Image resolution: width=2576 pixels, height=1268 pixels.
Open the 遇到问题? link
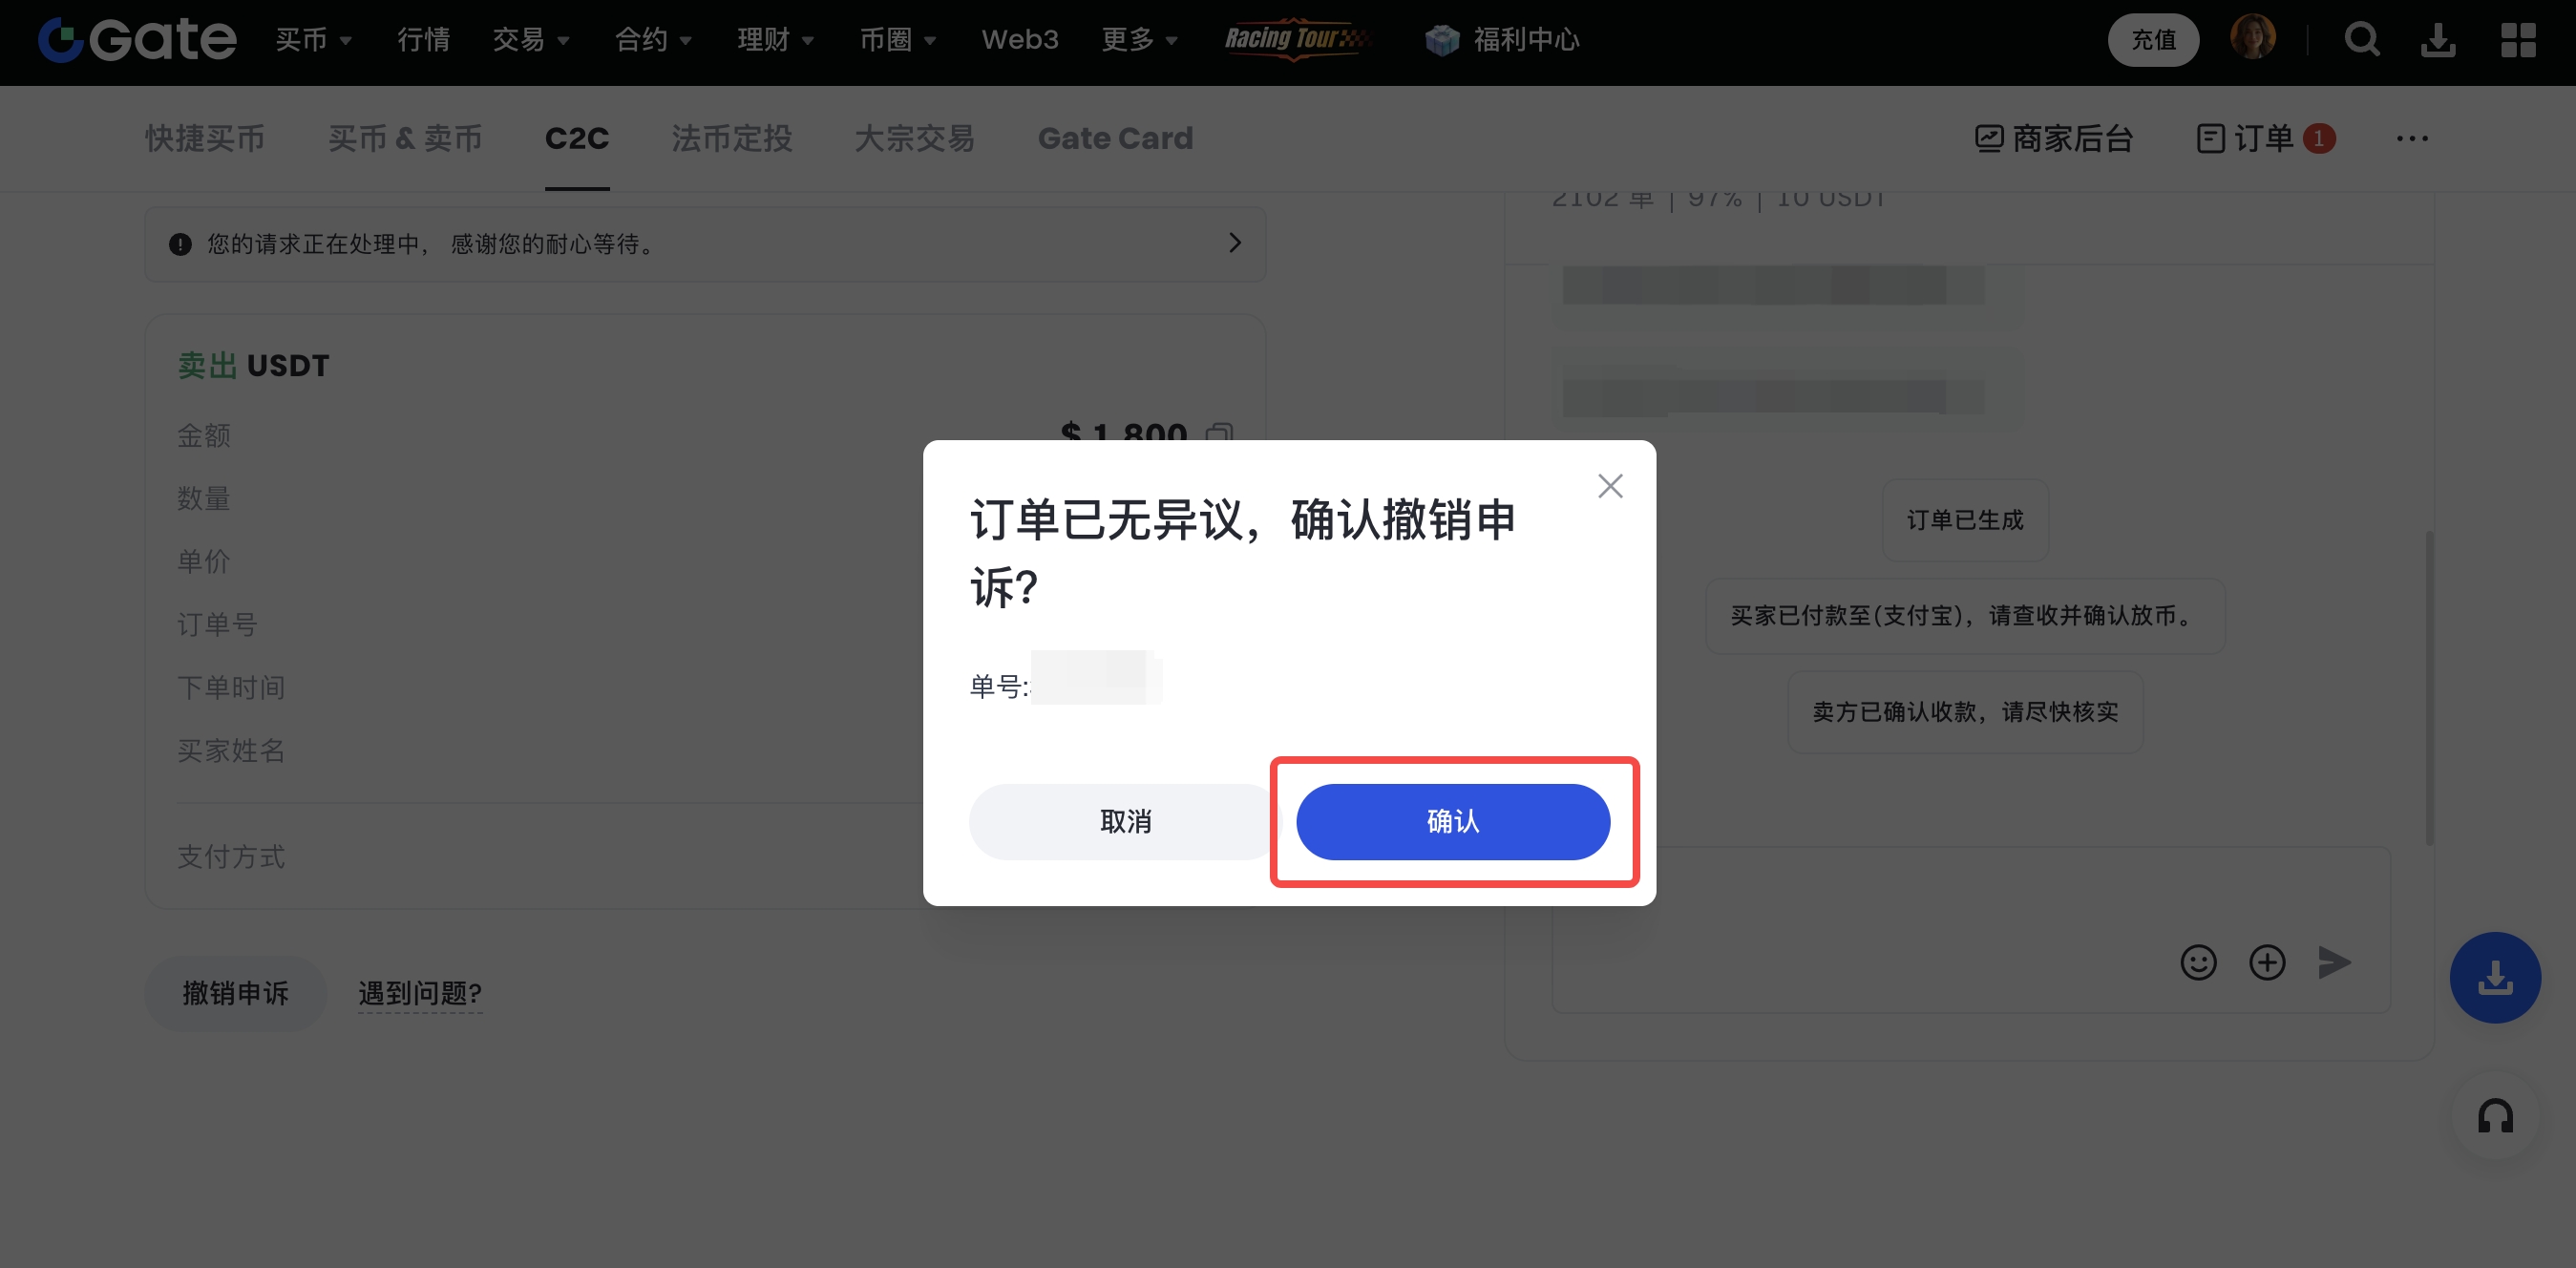click(x=420, y=993)
